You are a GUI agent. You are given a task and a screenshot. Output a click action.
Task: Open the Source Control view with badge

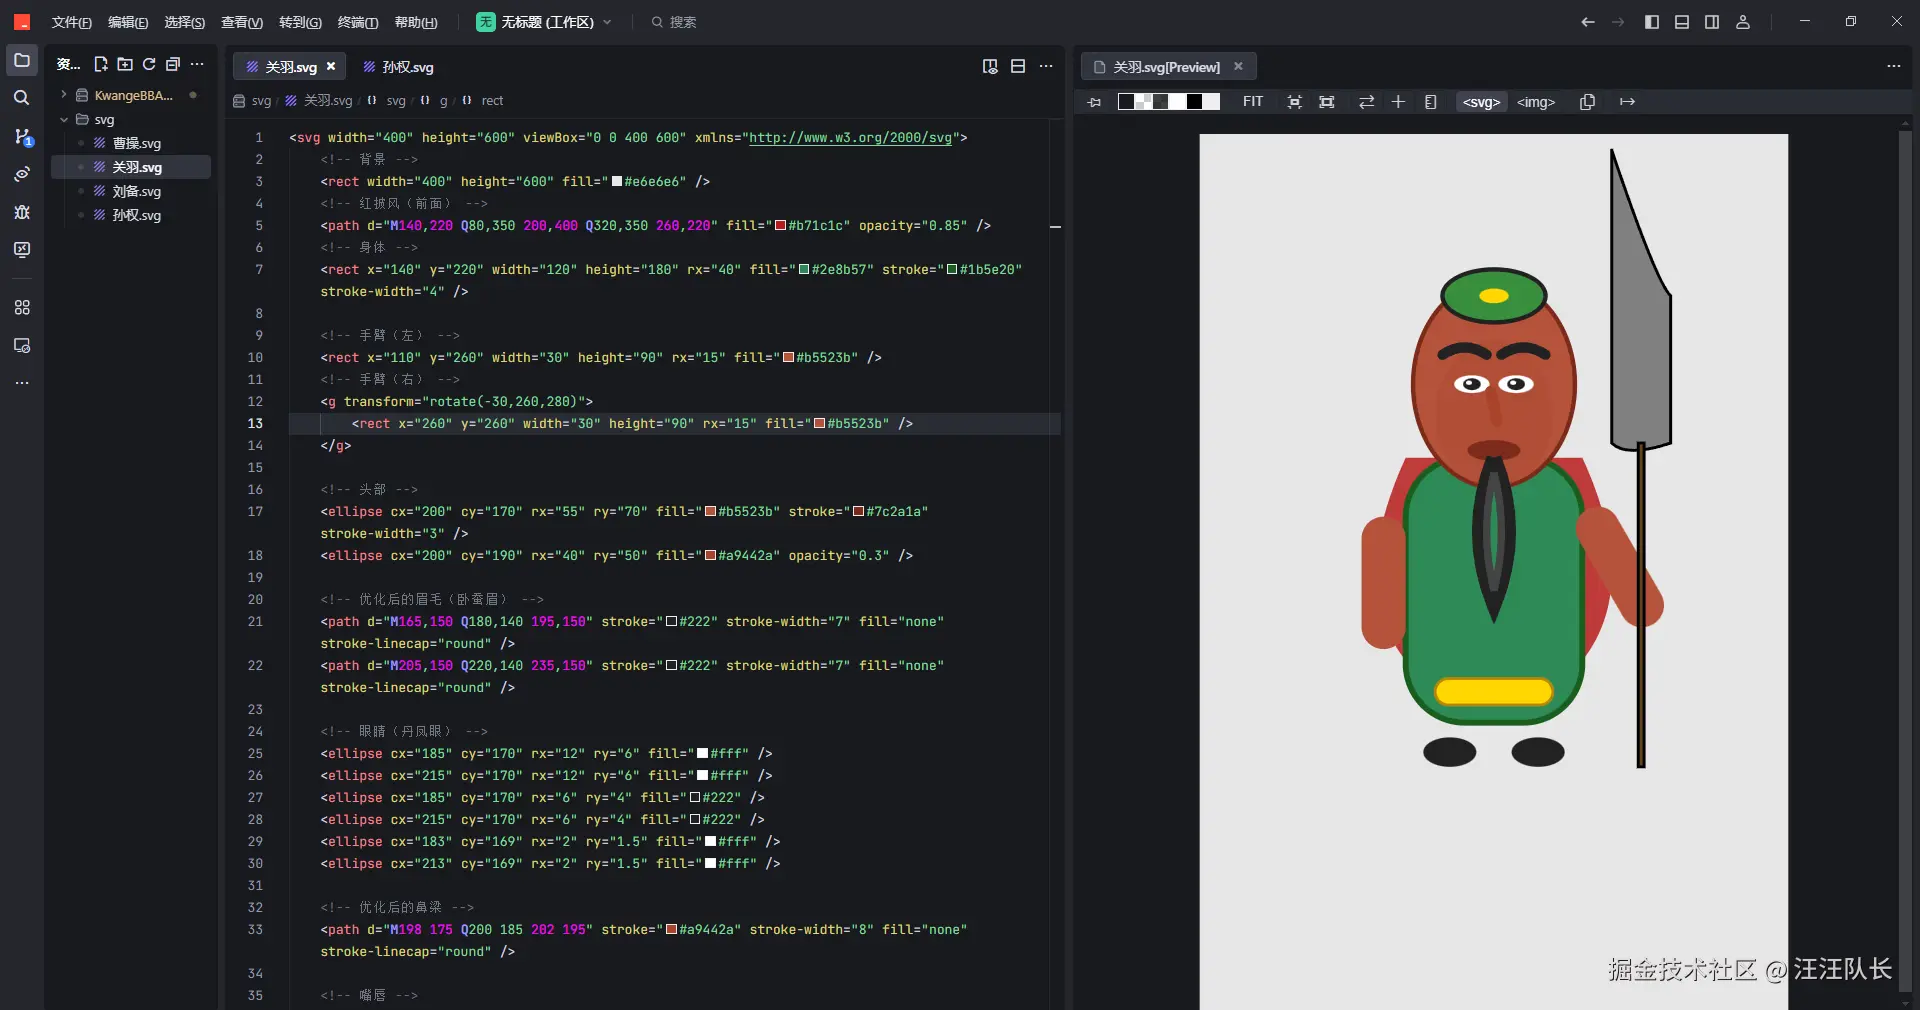[x=22, y=136]
